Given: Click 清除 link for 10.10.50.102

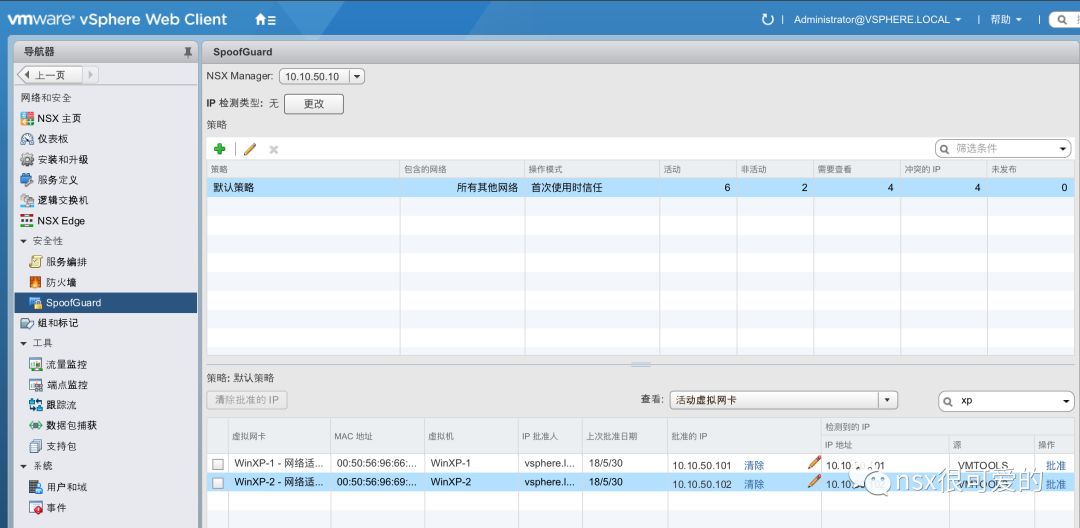Looking at the screenshot, I should [754, 484].
